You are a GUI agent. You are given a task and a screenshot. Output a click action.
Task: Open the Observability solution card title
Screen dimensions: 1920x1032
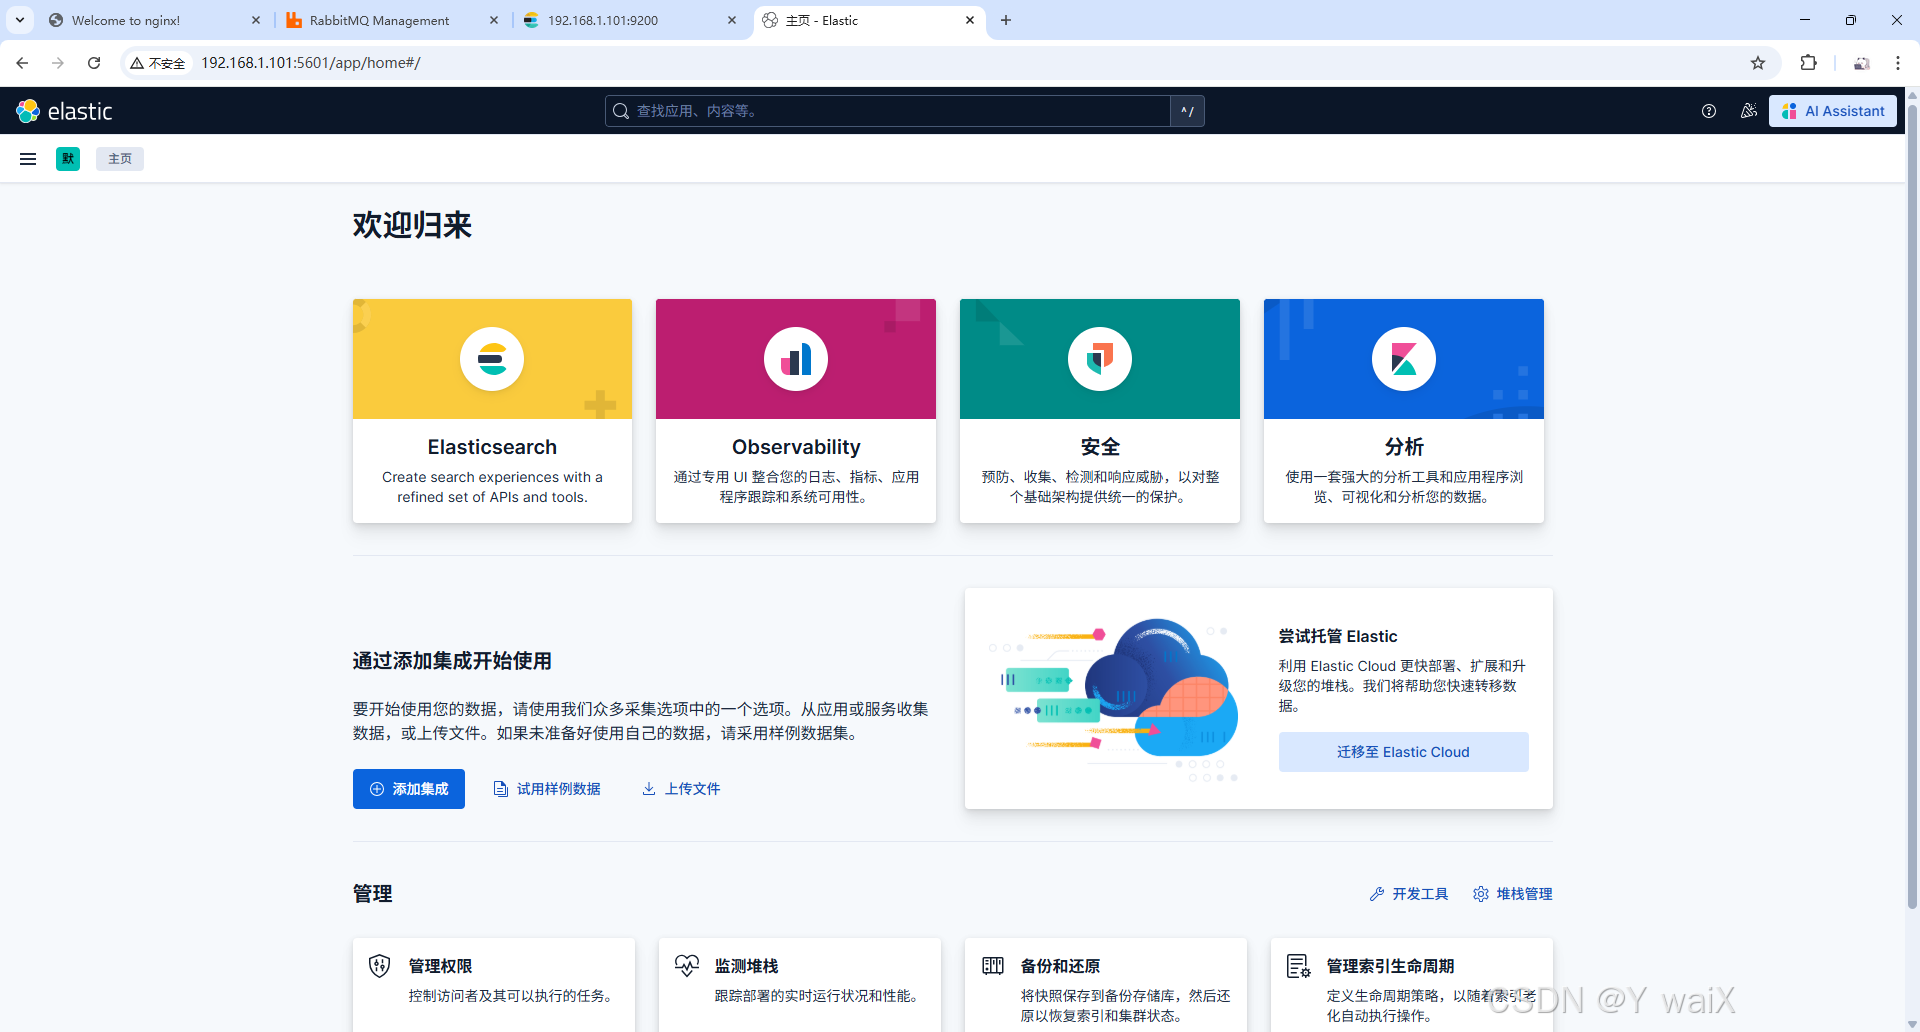796,447
